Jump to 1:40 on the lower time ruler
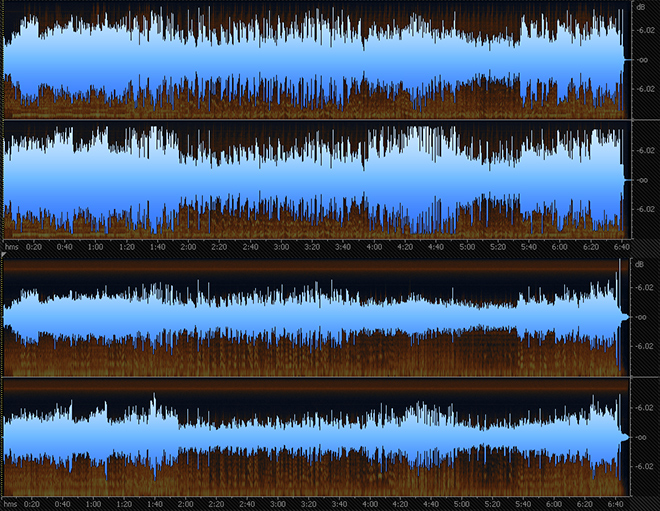The width and height of the screenshot is (660, 511). coord(154,504)
